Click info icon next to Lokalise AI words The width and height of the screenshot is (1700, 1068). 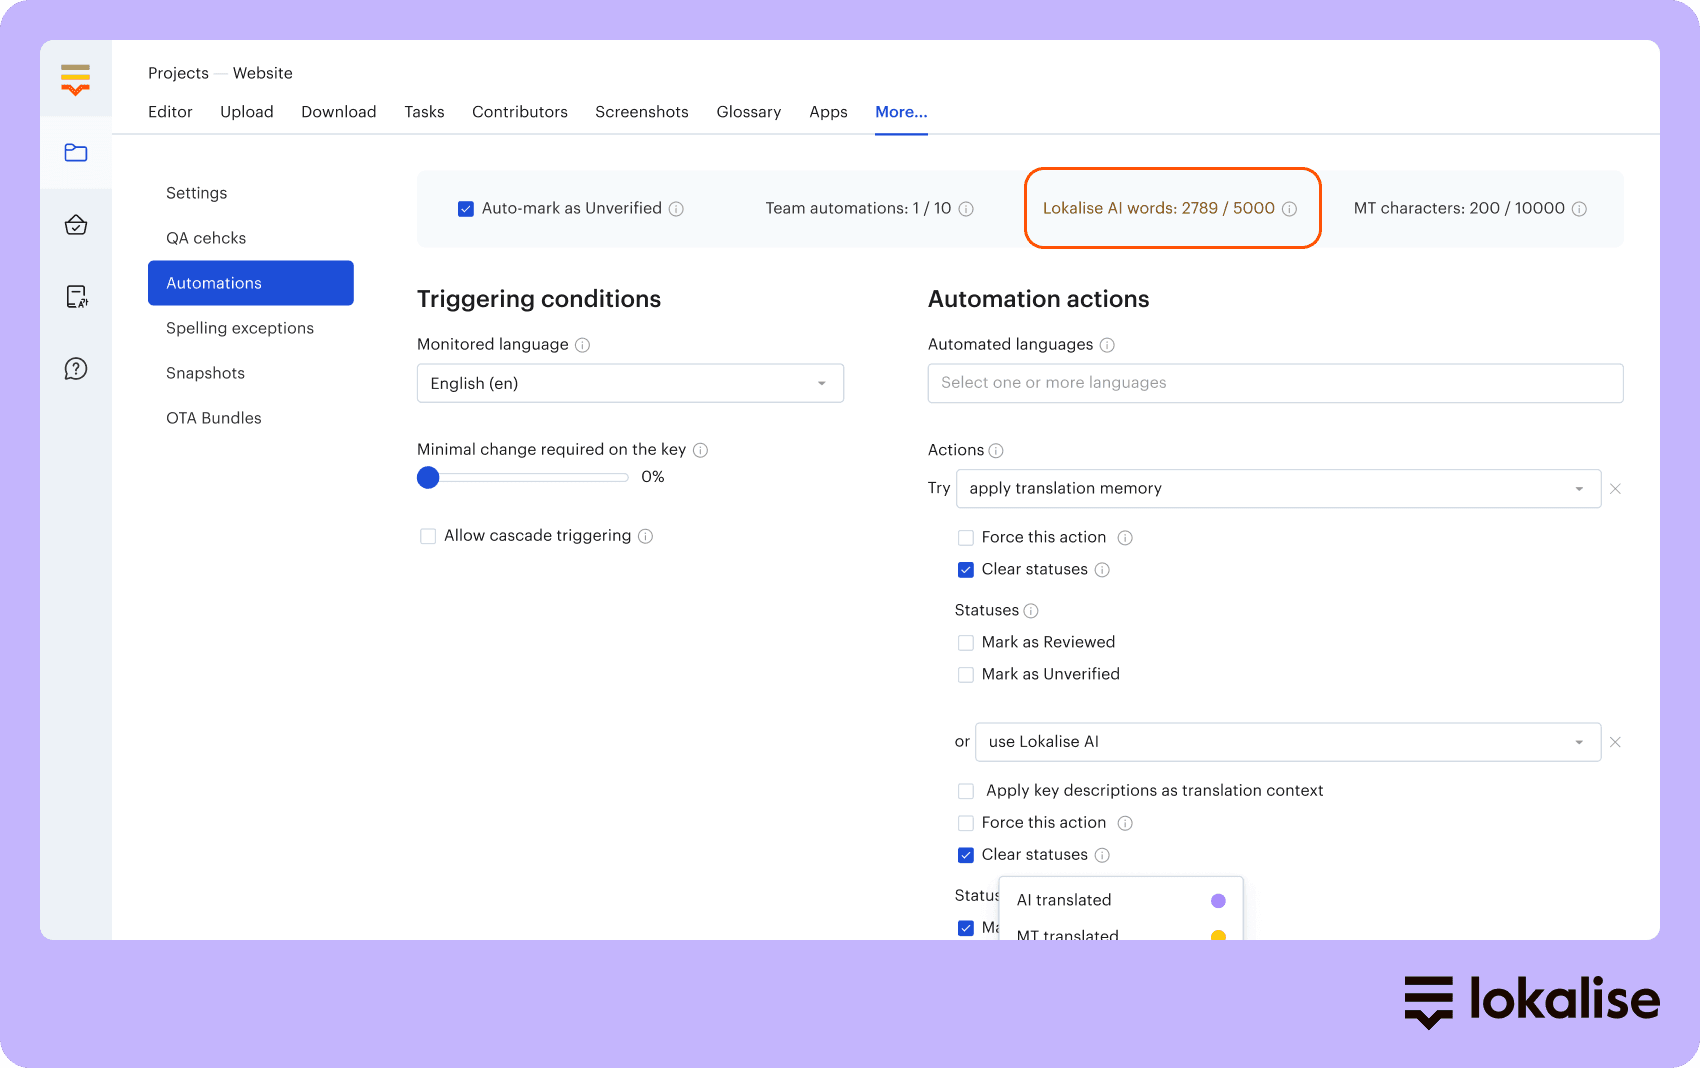(1289, 209)
